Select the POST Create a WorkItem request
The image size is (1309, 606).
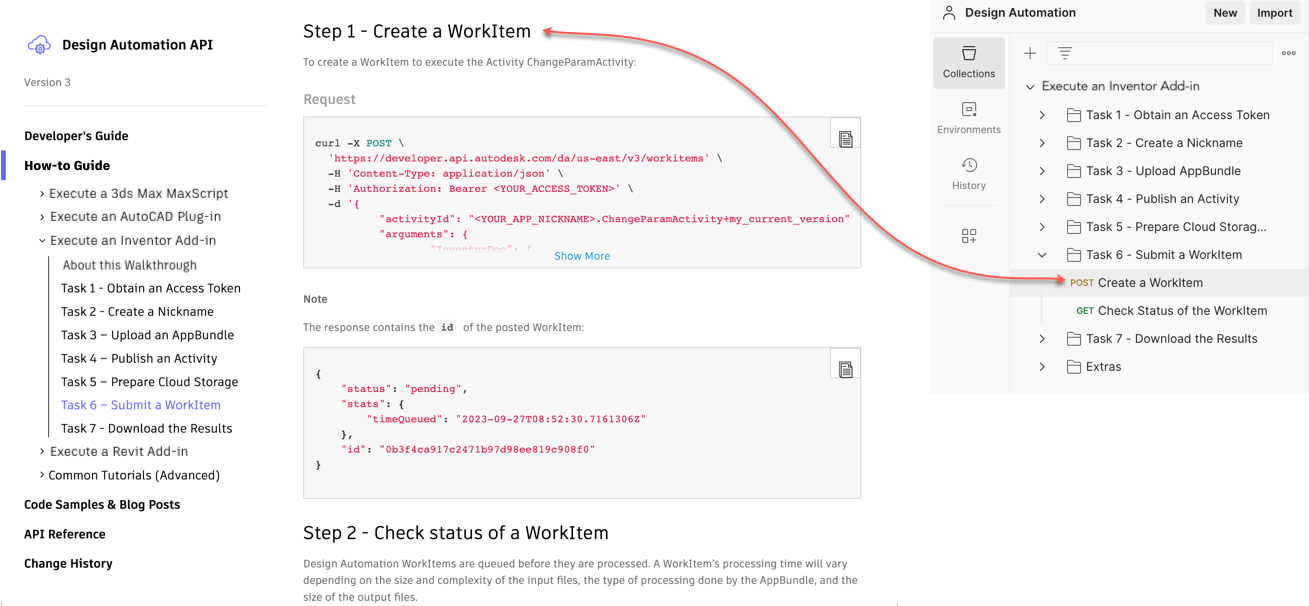pyautogui.click(x=1160, y=283)
